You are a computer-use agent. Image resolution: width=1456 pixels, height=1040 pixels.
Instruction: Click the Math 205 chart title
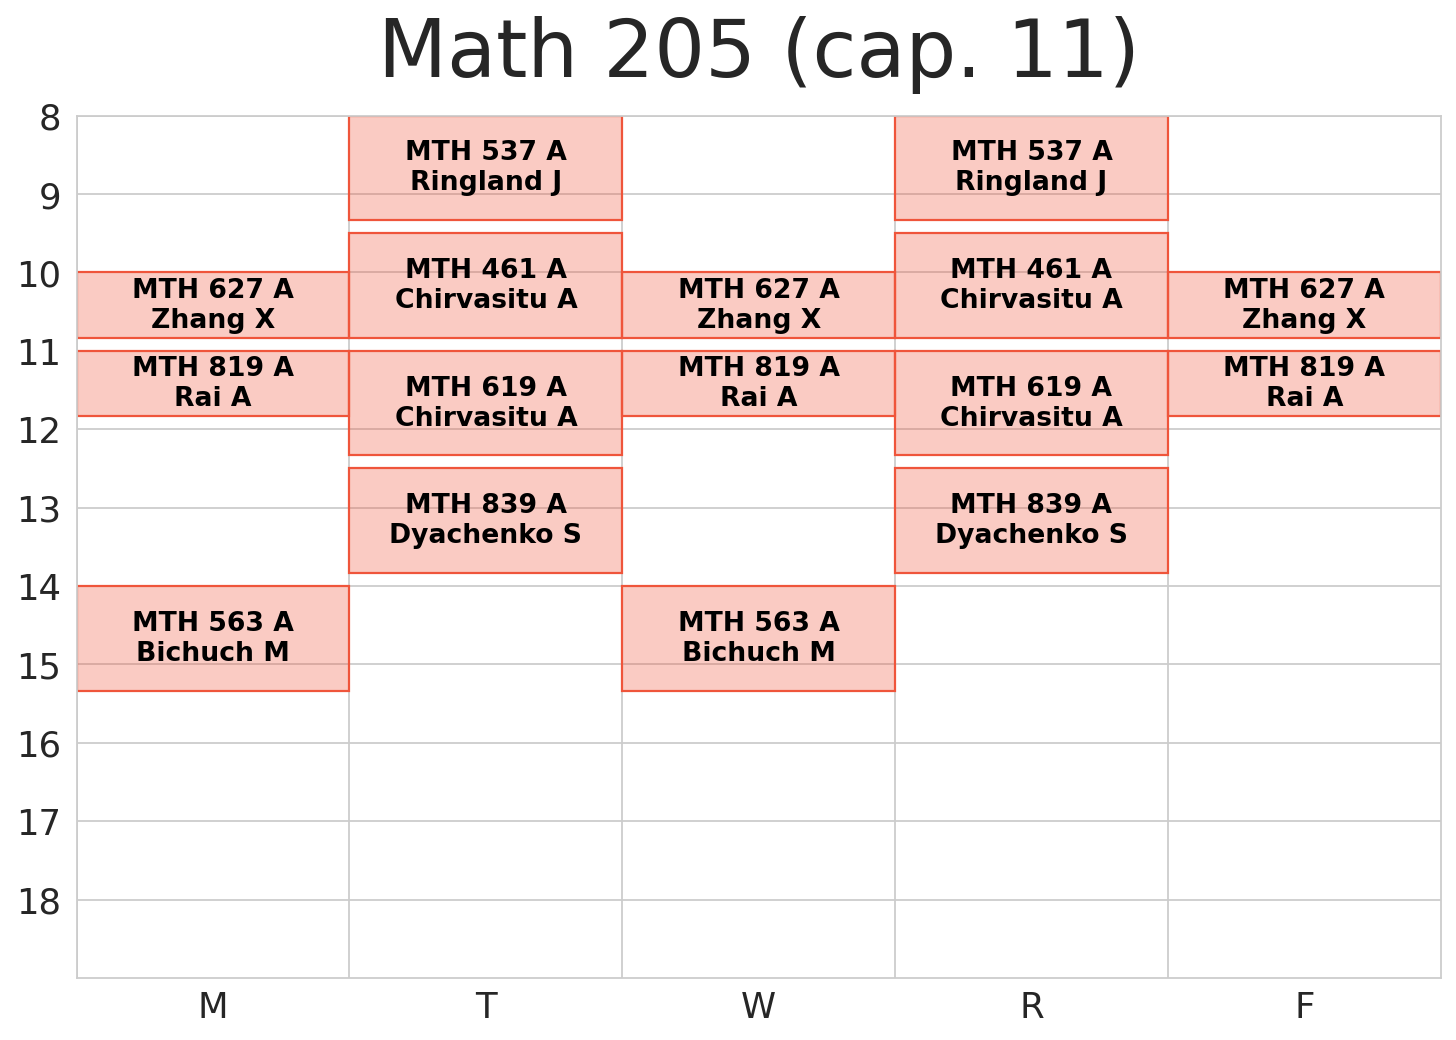pos(758,53)
